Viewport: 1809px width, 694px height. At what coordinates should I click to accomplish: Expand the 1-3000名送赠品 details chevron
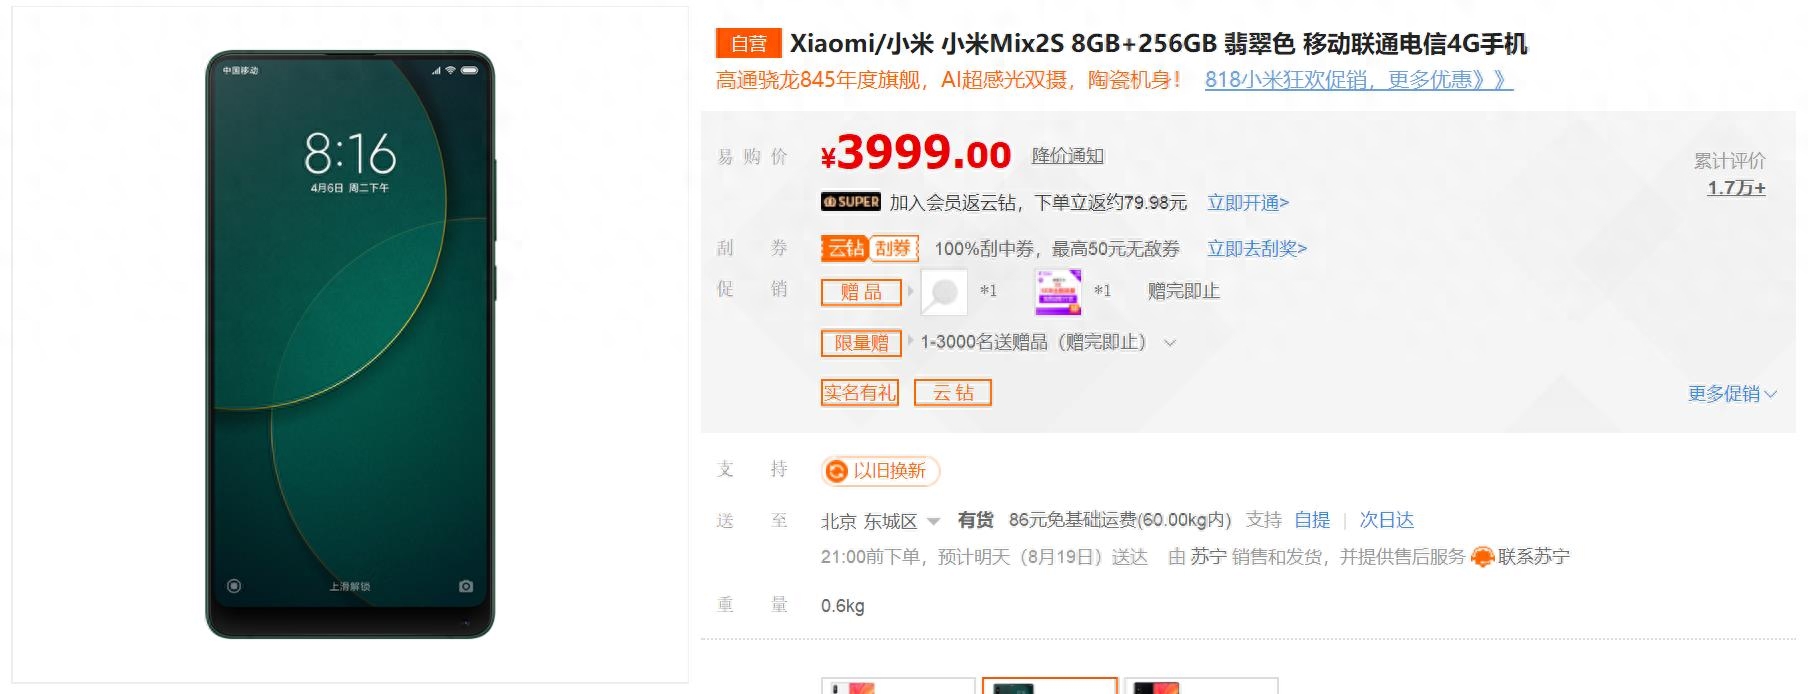1170,343
